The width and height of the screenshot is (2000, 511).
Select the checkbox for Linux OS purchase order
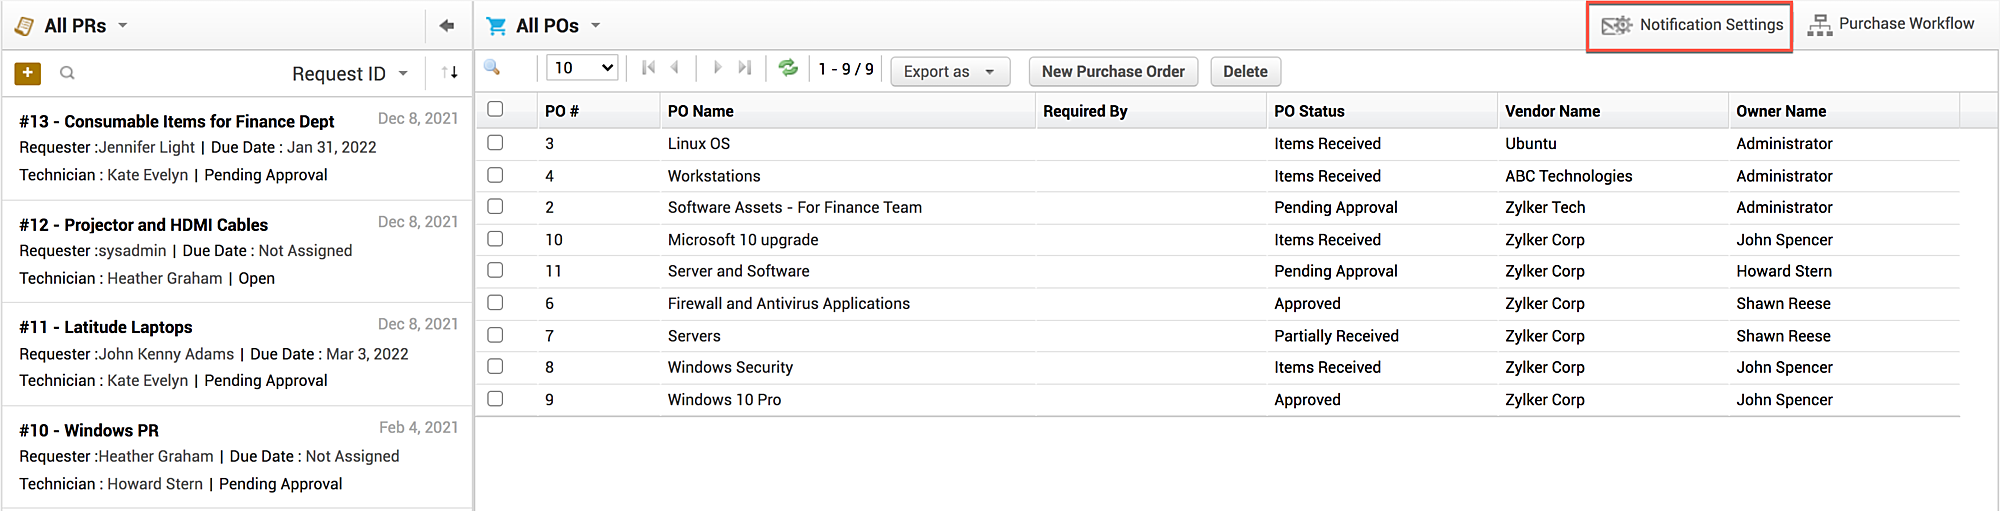(x=495, y=143)
